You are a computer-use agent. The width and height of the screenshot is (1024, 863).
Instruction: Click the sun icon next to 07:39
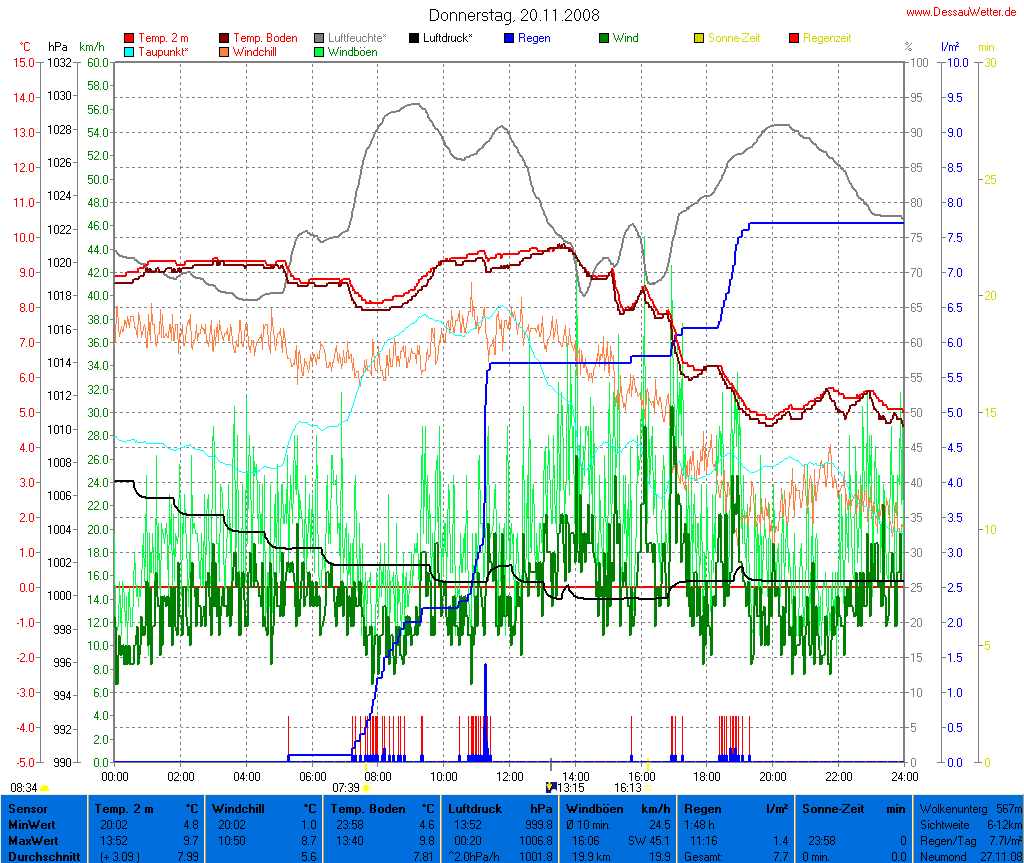[x=367, y=788]
